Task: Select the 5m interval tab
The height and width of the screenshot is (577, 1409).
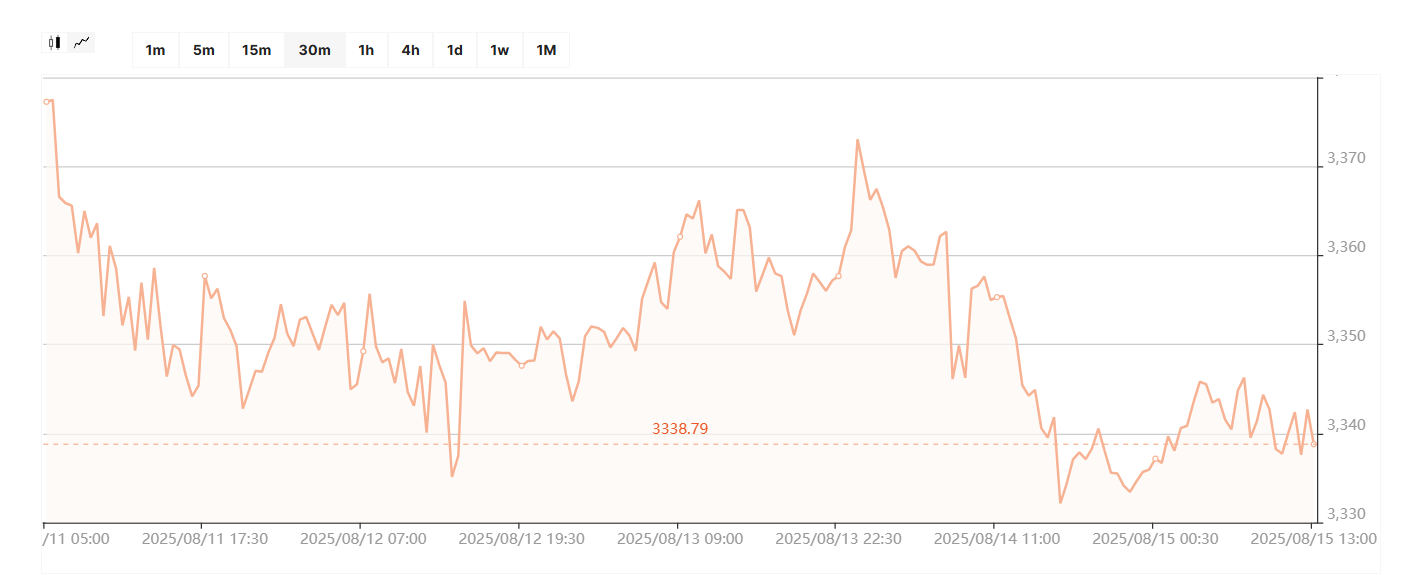Action: coord(204,50)
